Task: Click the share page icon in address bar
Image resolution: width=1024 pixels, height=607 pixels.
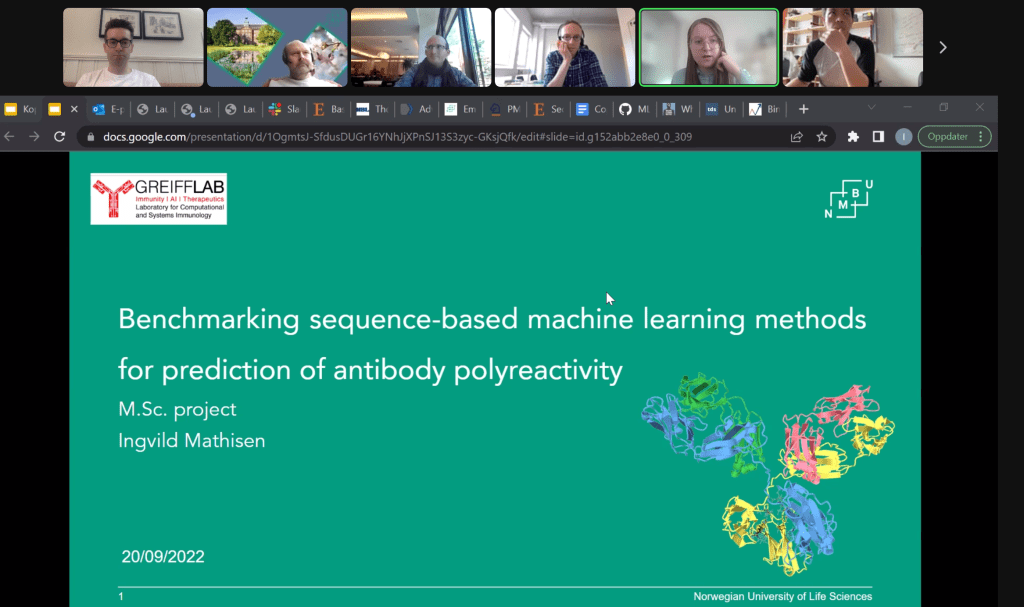Action: (797, 137)
